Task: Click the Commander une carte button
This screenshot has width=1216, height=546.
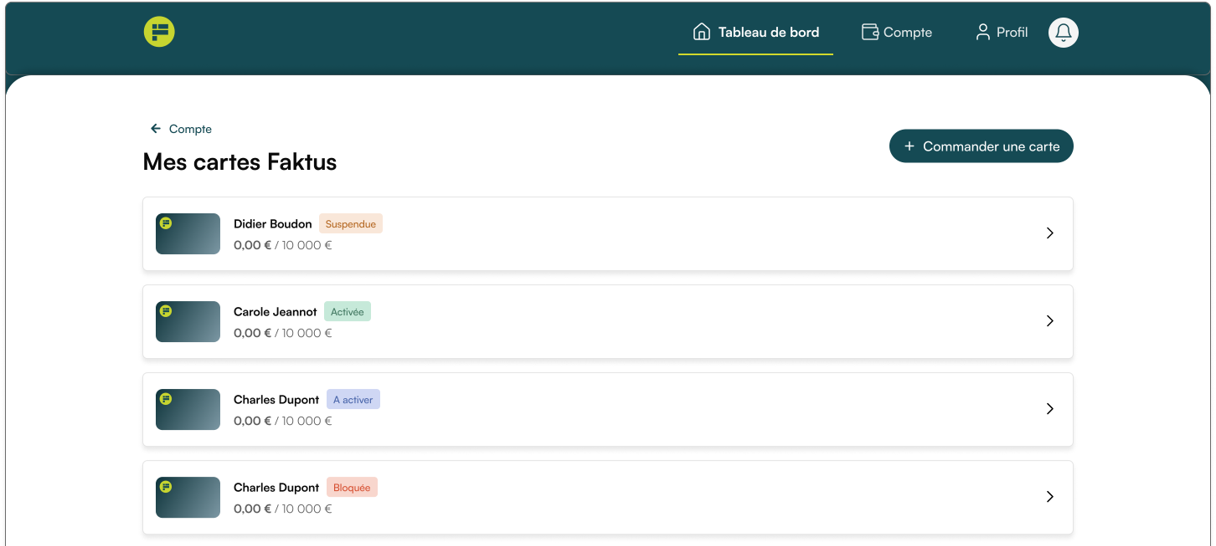Action: click(981, 146)
